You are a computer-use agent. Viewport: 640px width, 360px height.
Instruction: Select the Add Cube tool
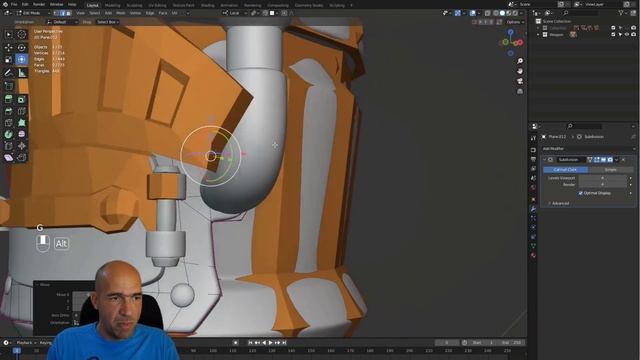pos(9,86)
